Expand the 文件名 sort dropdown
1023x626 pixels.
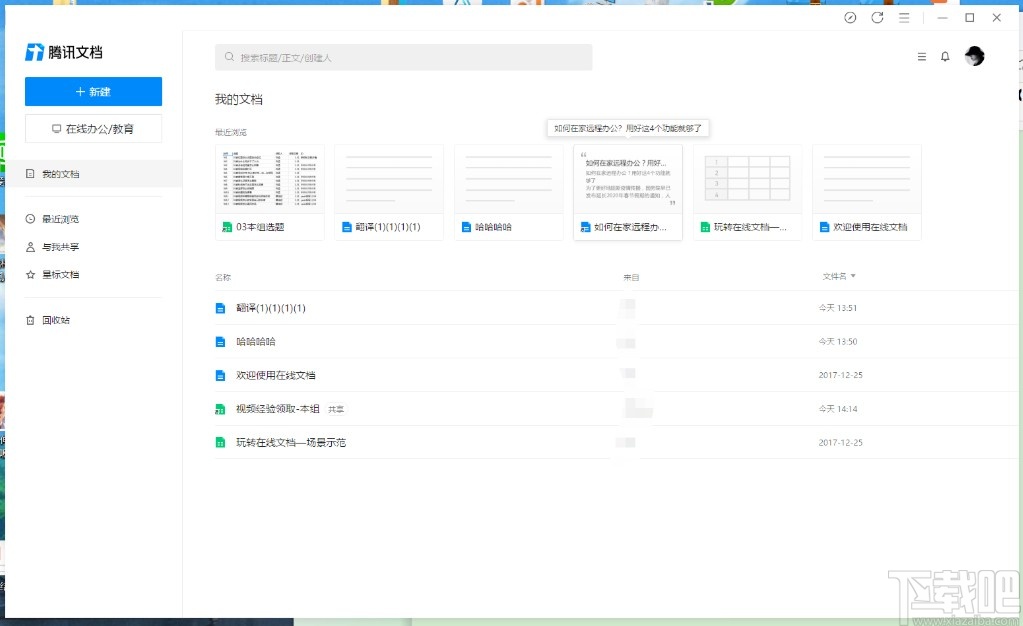[x=838, y=276]
